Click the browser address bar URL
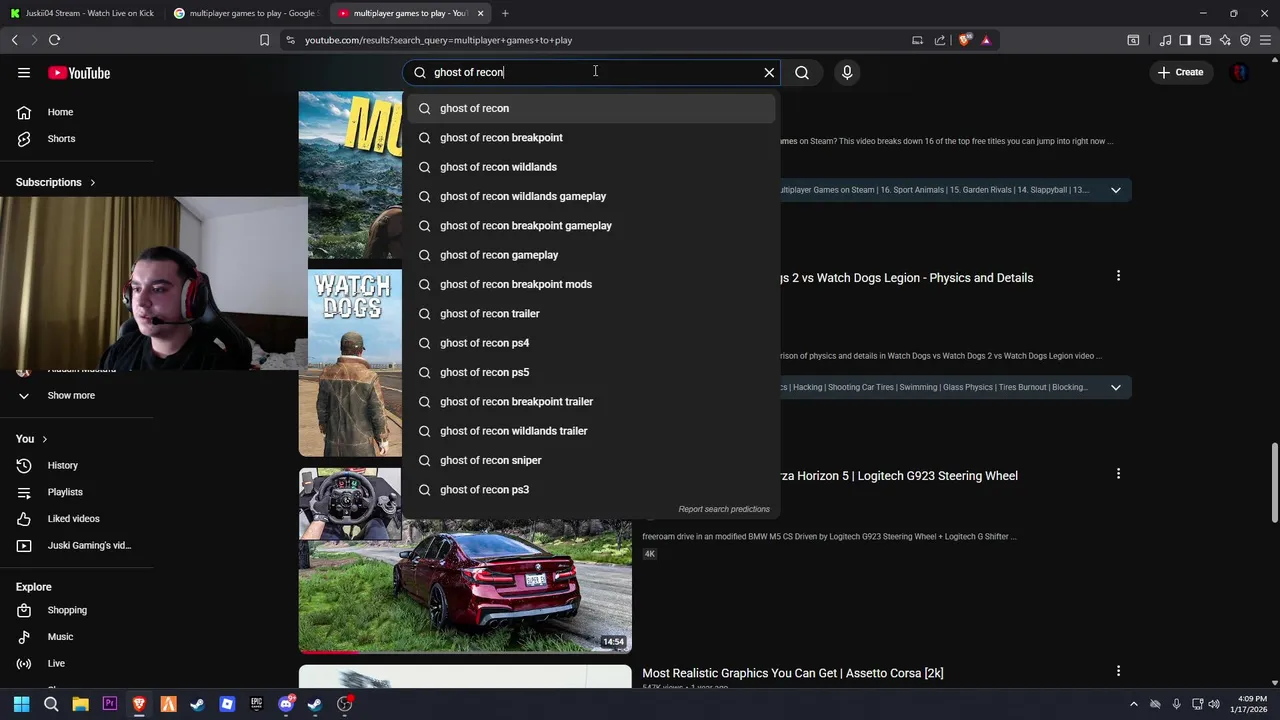This screenshot has width=1280, height=720. [x=439, y=40]
